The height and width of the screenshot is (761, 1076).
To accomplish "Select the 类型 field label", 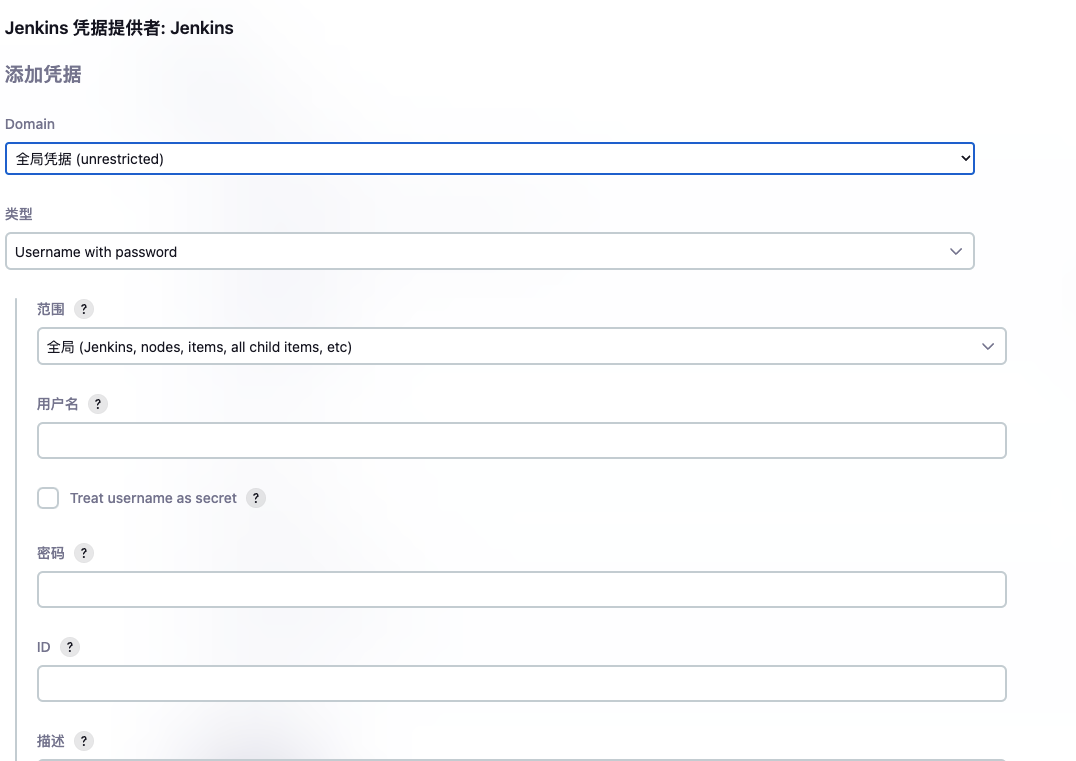I will click(x=19, y=214).
